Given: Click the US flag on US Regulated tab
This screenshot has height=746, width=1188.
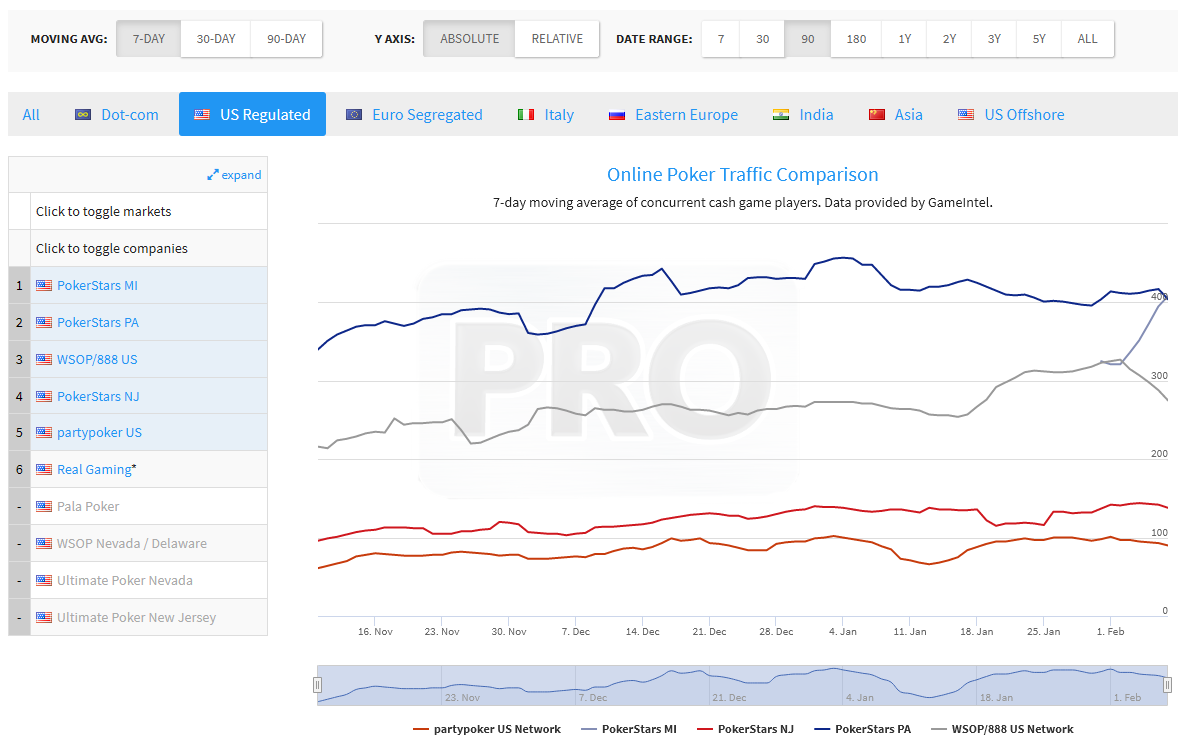Looking at the screenshot, I should tap(202, 114).
